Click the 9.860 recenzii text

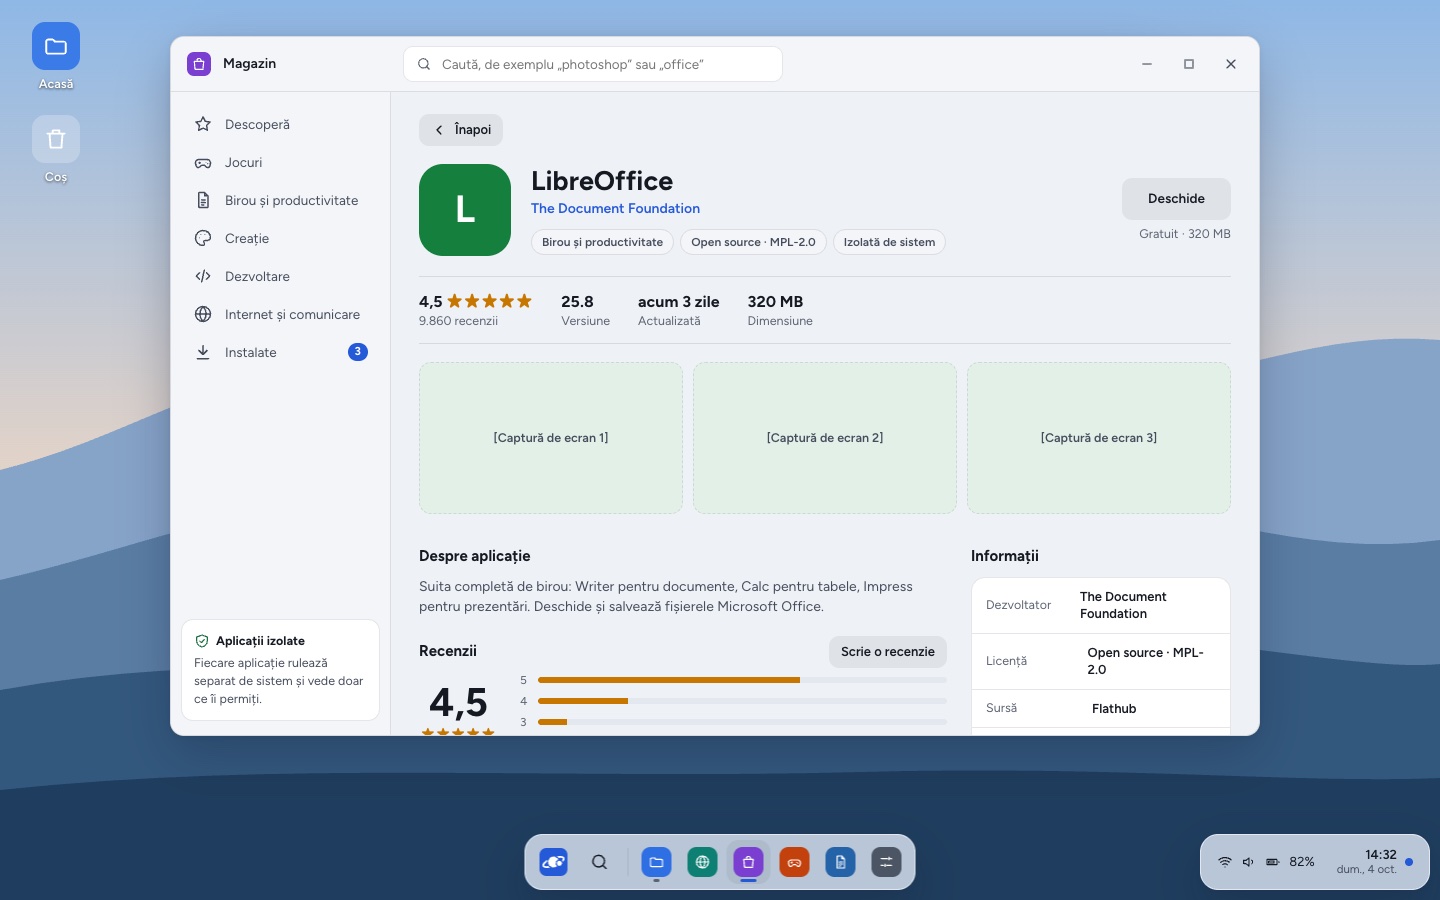[458, 321]
